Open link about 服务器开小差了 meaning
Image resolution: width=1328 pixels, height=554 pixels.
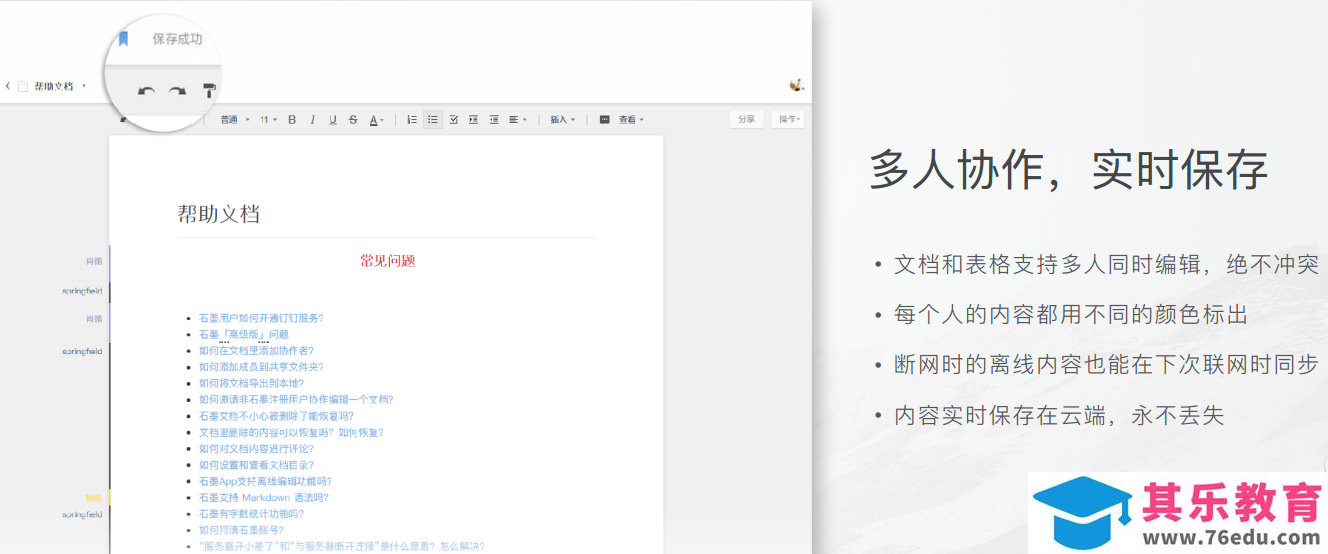coord(341,546)
